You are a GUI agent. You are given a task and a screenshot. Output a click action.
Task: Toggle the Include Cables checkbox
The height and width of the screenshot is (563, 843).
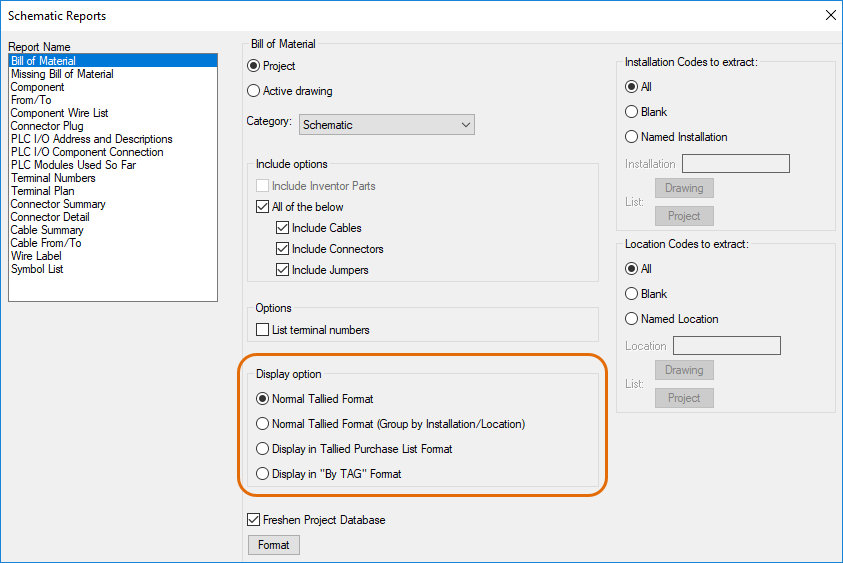coord(283,228)
